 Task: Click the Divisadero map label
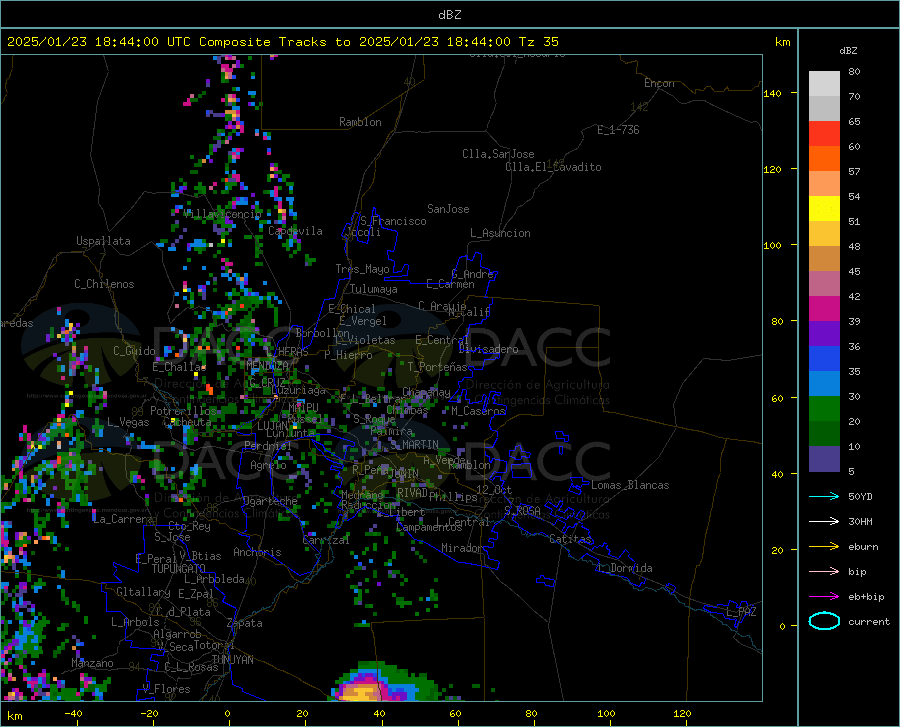click(x=488, y=349)
